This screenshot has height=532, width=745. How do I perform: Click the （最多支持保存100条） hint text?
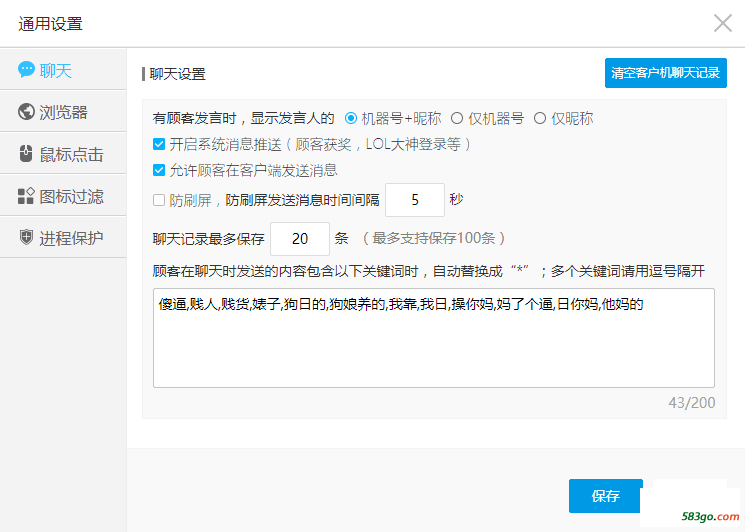click(433, 238)
